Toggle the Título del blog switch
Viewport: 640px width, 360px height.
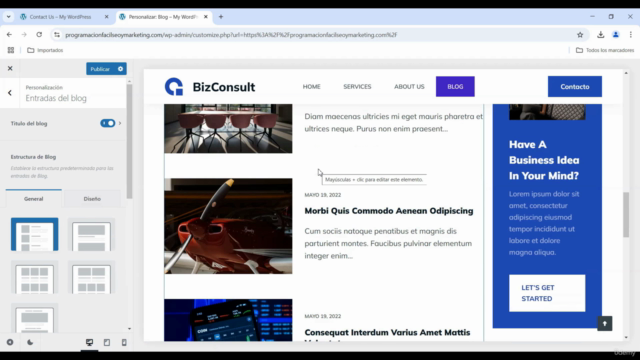[108, 123]
